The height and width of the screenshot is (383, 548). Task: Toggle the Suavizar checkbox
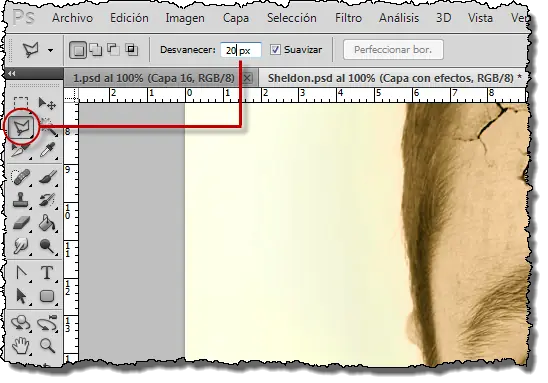[x=275, y=50]
